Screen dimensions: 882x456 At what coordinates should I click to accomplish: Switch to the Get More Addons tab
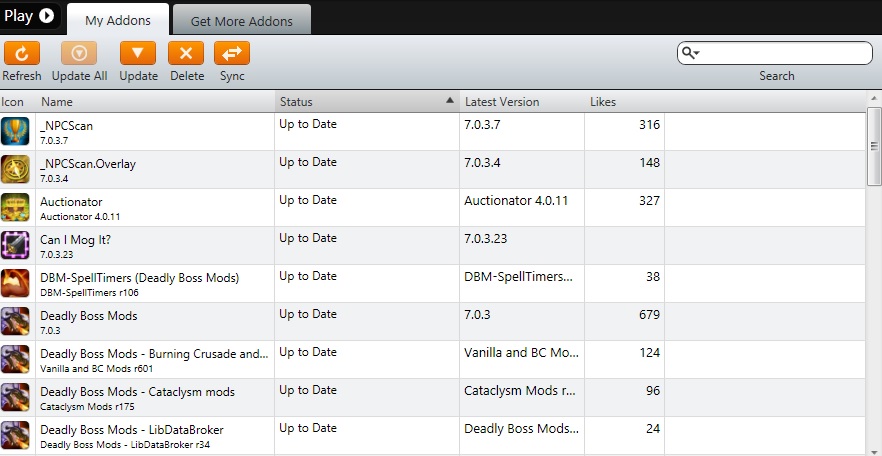coord(241,20)
